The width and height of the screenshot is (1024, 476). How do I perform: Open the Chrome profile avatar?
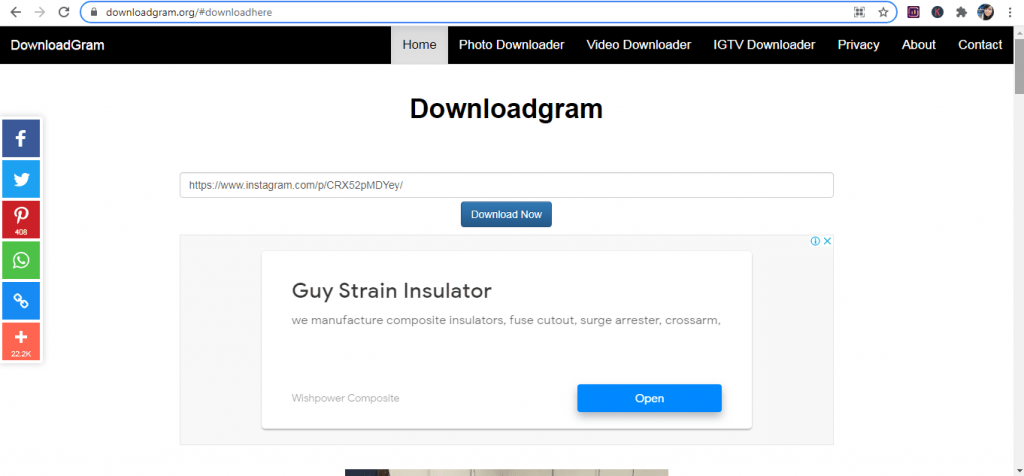point(985,12)
